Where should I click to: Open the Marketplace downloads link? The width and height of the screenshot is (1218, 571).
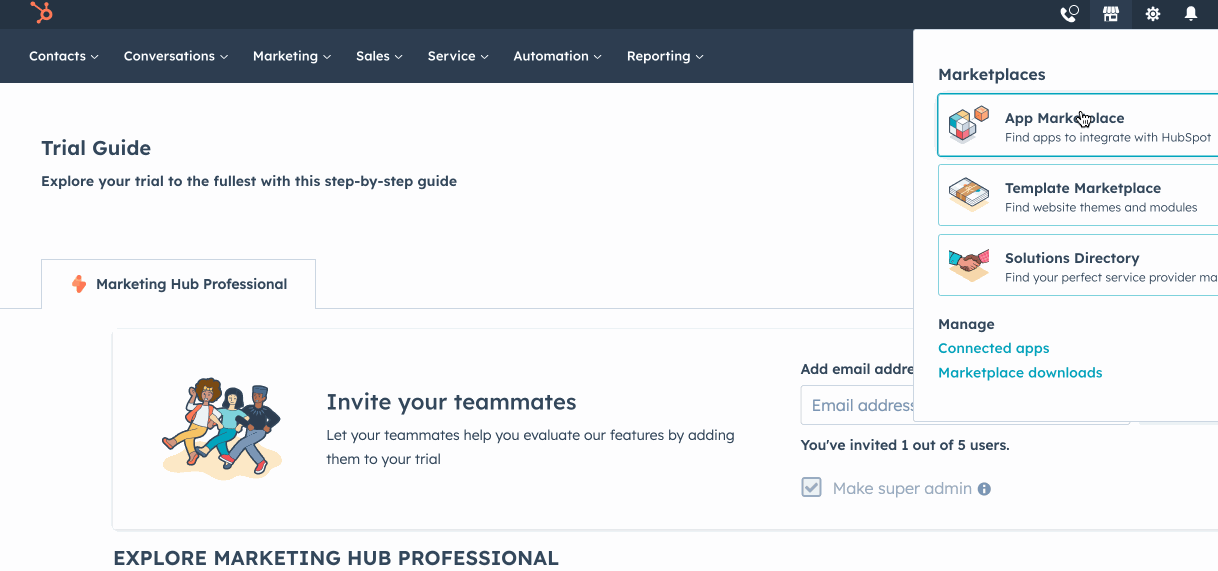pyautogui.click(x=1020, y=372)
